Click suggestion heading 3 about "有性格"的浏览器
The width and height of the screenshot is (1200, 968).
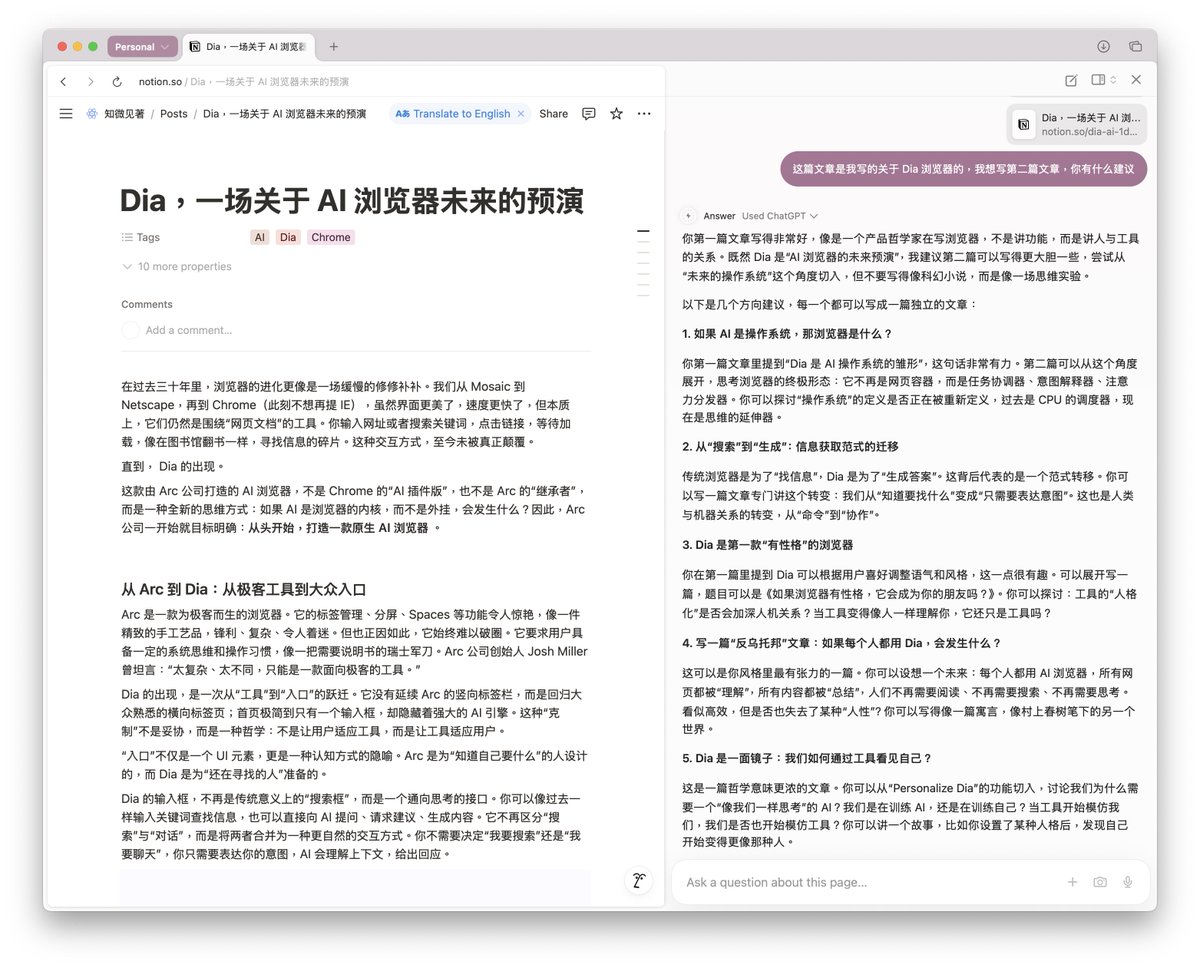(x=767, y=545)
